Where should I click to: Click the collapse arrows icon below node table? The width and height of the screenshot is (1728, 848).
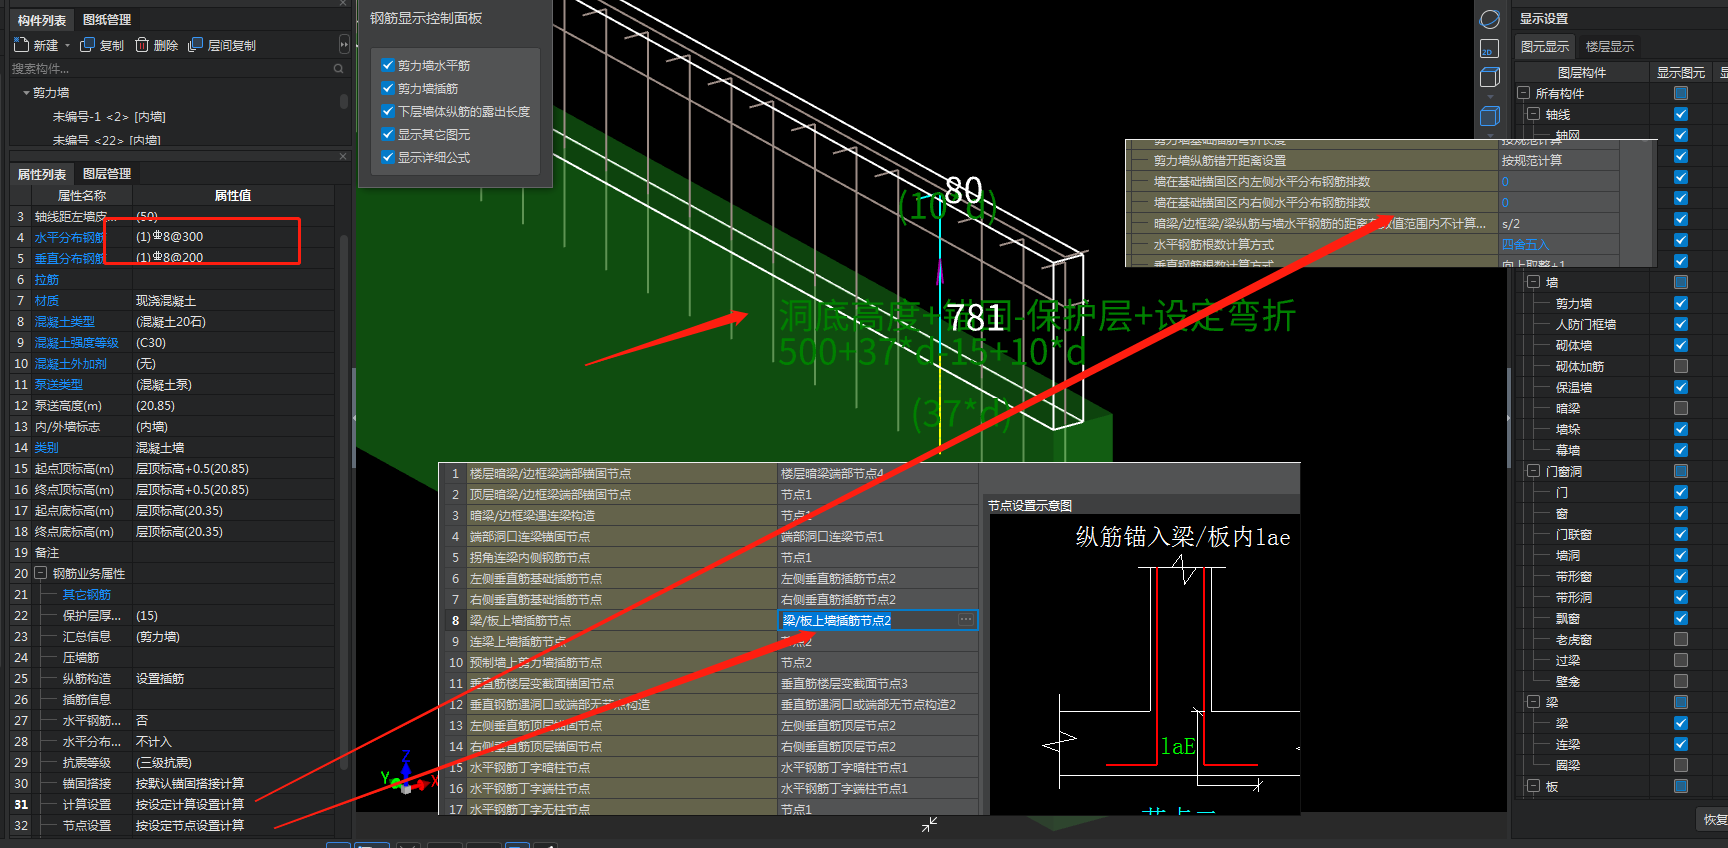pyautogui.click(x=929, y=824)
